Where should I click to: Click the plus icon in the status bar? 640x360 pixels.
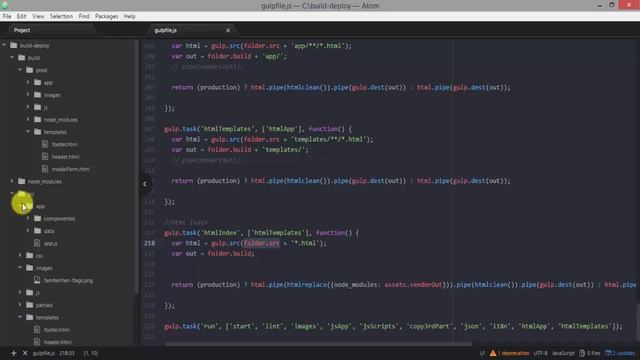(13, 353)
